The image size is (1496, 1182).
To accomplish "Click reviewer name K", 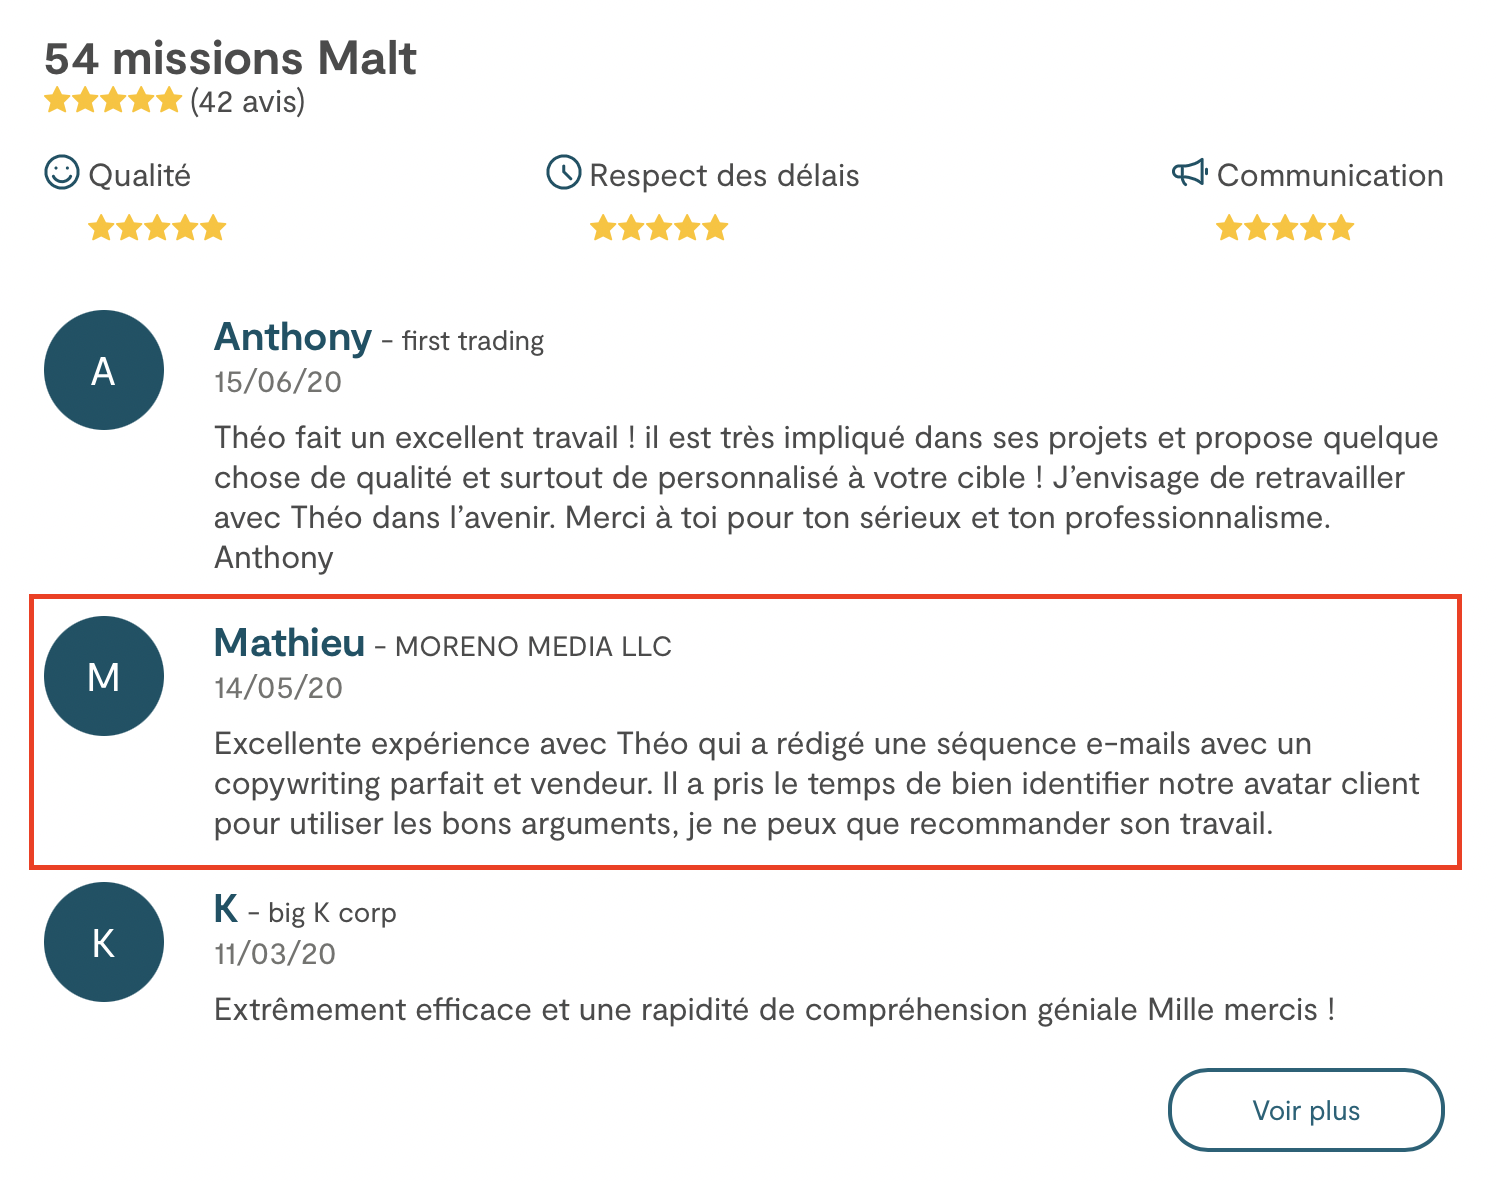I will [x=226, y=909].
